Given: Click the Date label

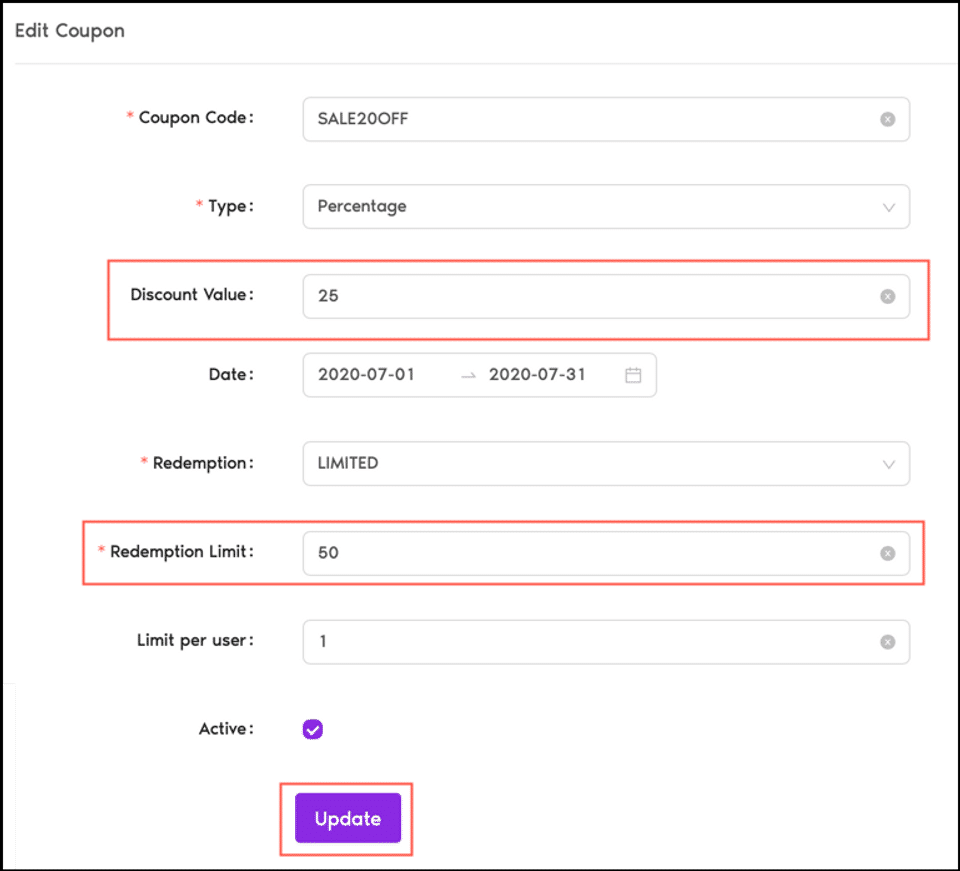Looking at the screenshot, I should (x=231, y=375).
